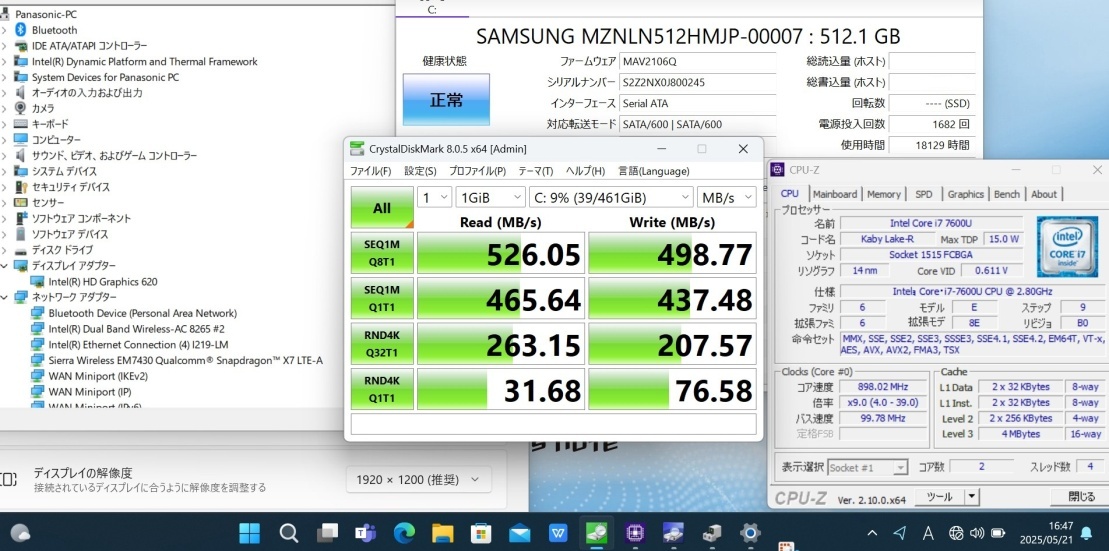Open network status tray icon
This screenshot has width=1109, height=551.
957,533
